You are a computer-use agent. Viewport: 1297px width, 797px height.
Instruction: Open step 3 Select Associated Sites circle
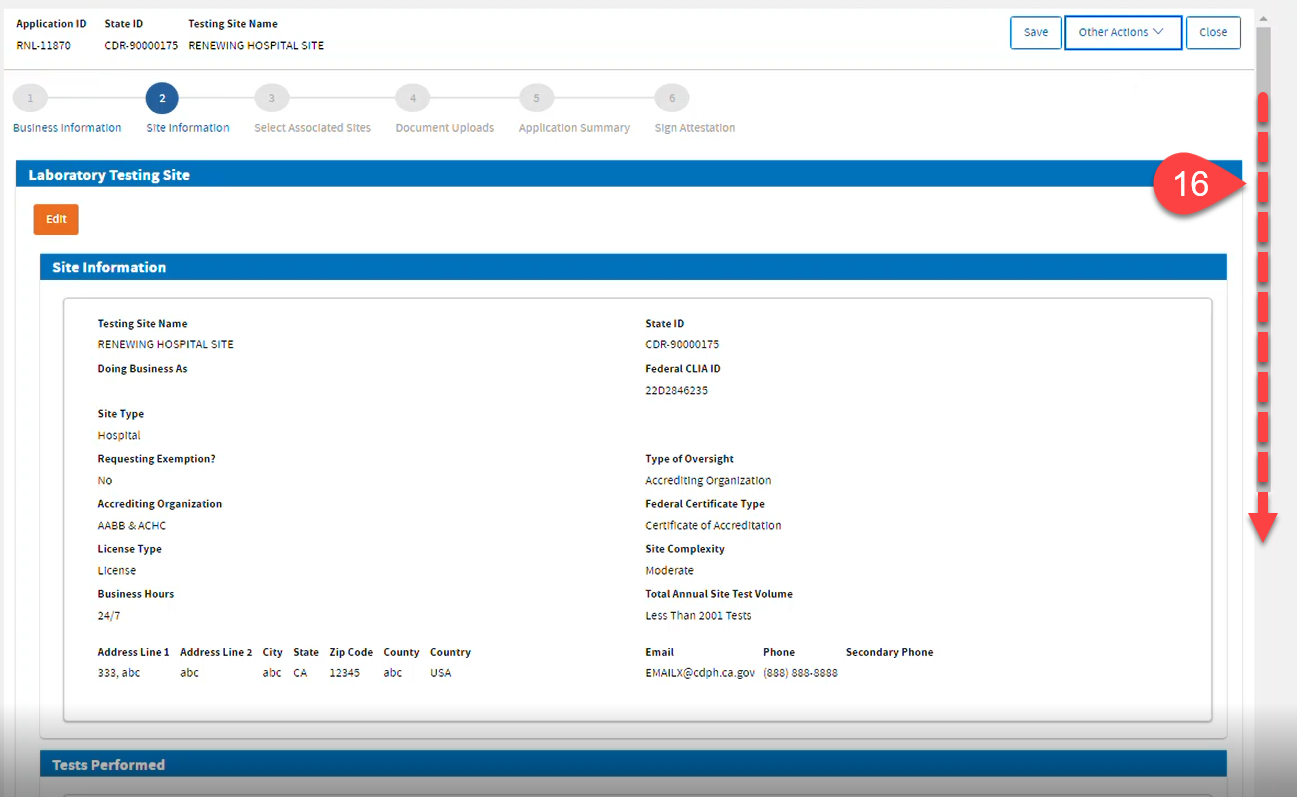[x=271, y=98]
